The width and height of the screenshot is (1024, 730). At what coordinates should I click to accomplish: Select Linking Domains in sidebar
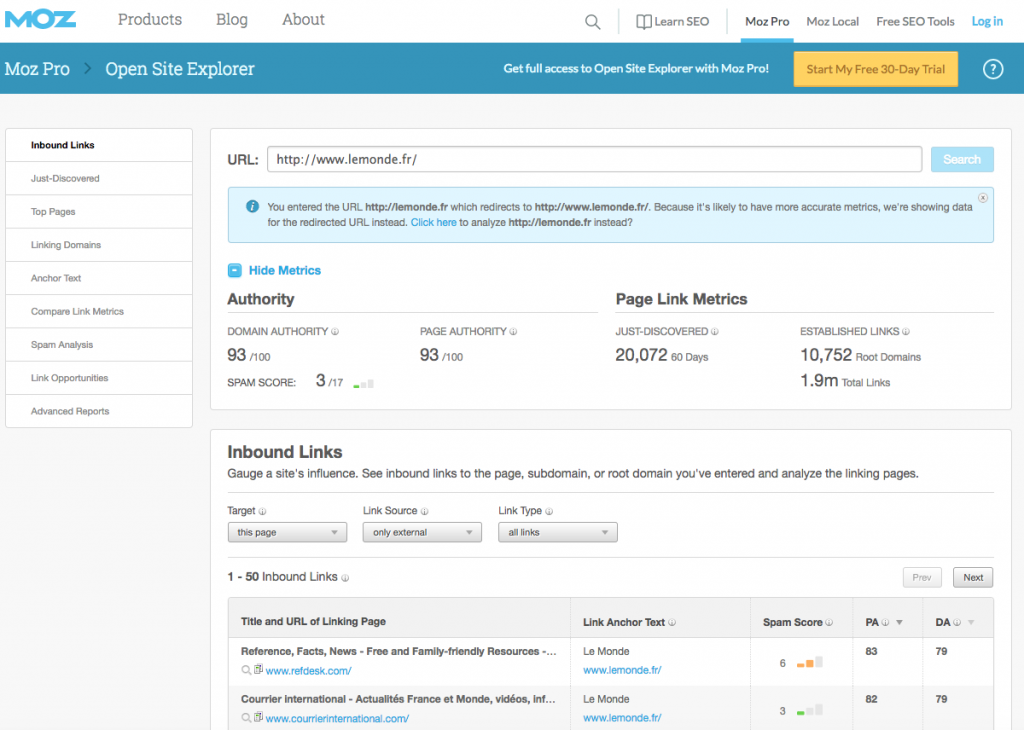[x=99, y=245]
